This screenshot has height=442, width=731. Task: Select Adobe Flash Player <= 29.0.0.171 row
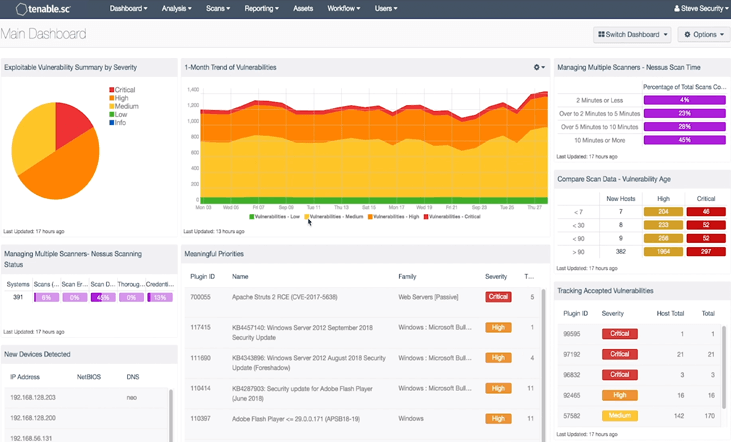pyautogui.click(x=363, y=424)
